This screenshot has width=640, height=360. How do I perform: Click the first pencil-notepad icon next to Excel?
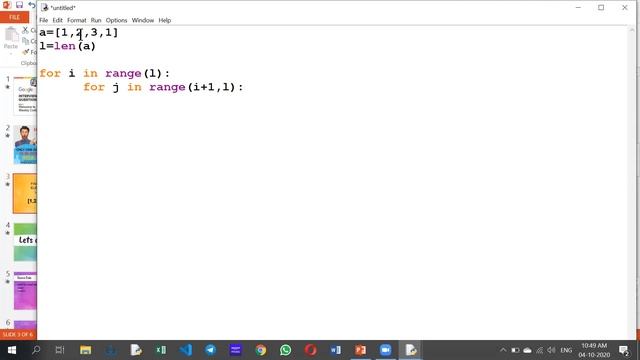coord(136,350)
